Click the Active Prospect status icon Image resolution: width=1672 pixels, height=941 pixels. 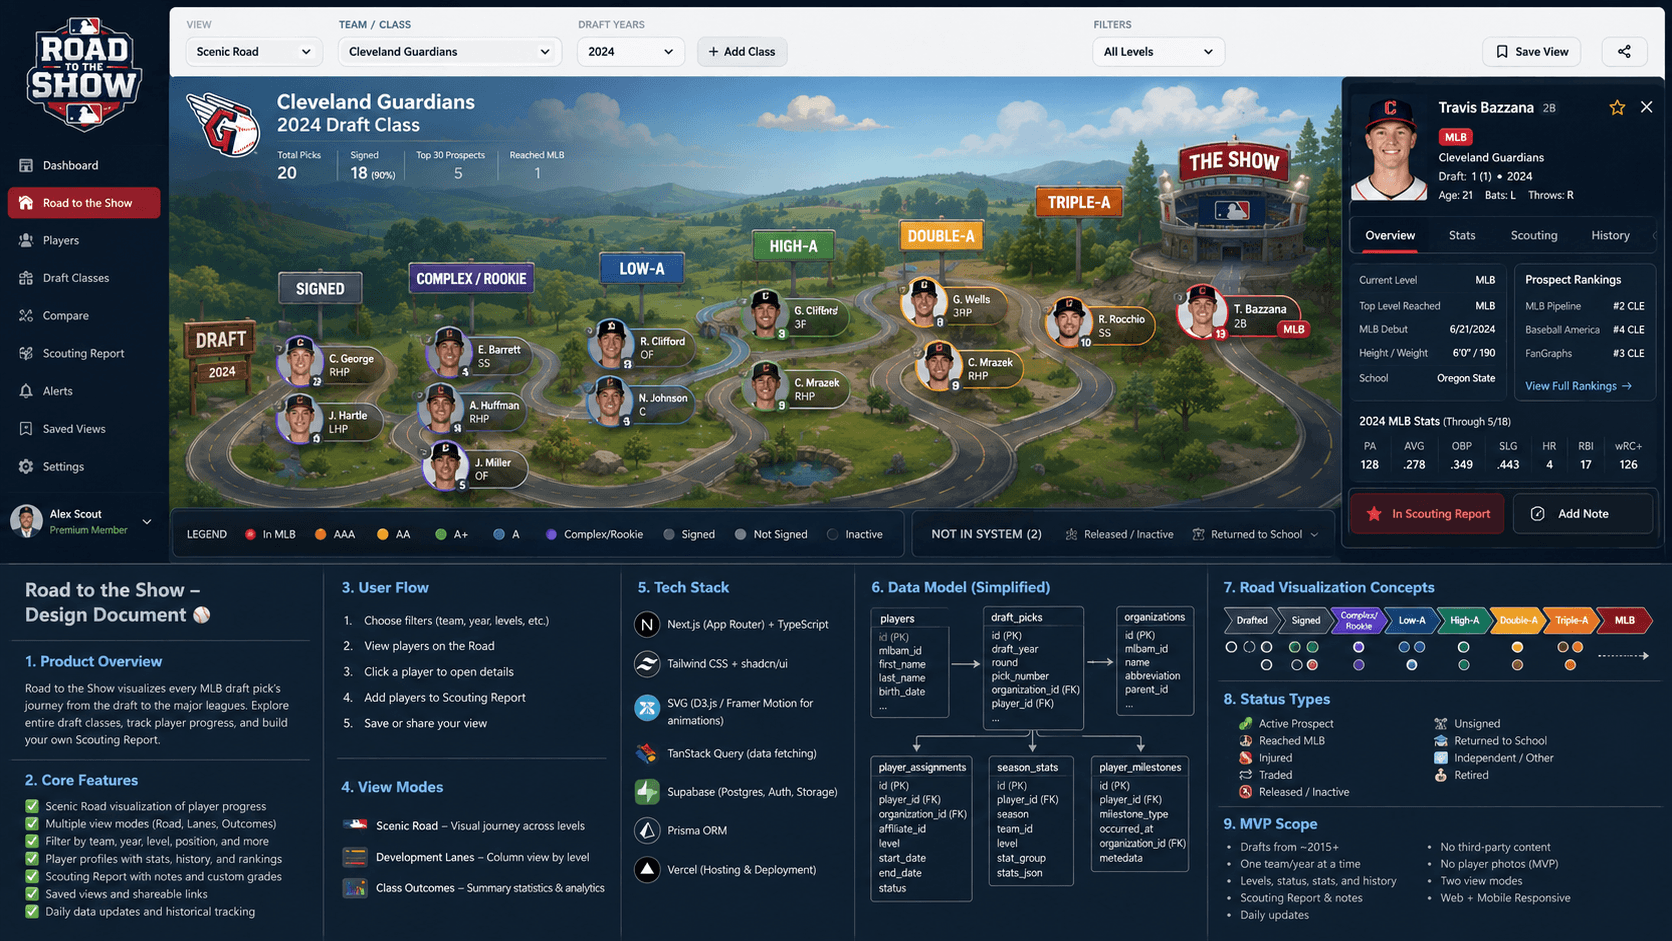pyautogui.click(x=1246, y=723)
